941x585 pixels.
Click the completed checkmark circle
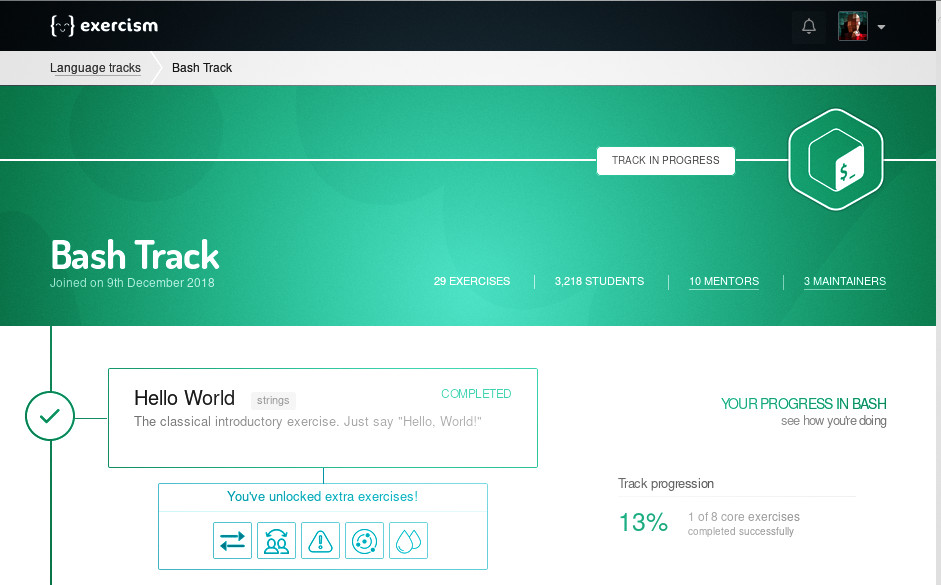point(50,416)
